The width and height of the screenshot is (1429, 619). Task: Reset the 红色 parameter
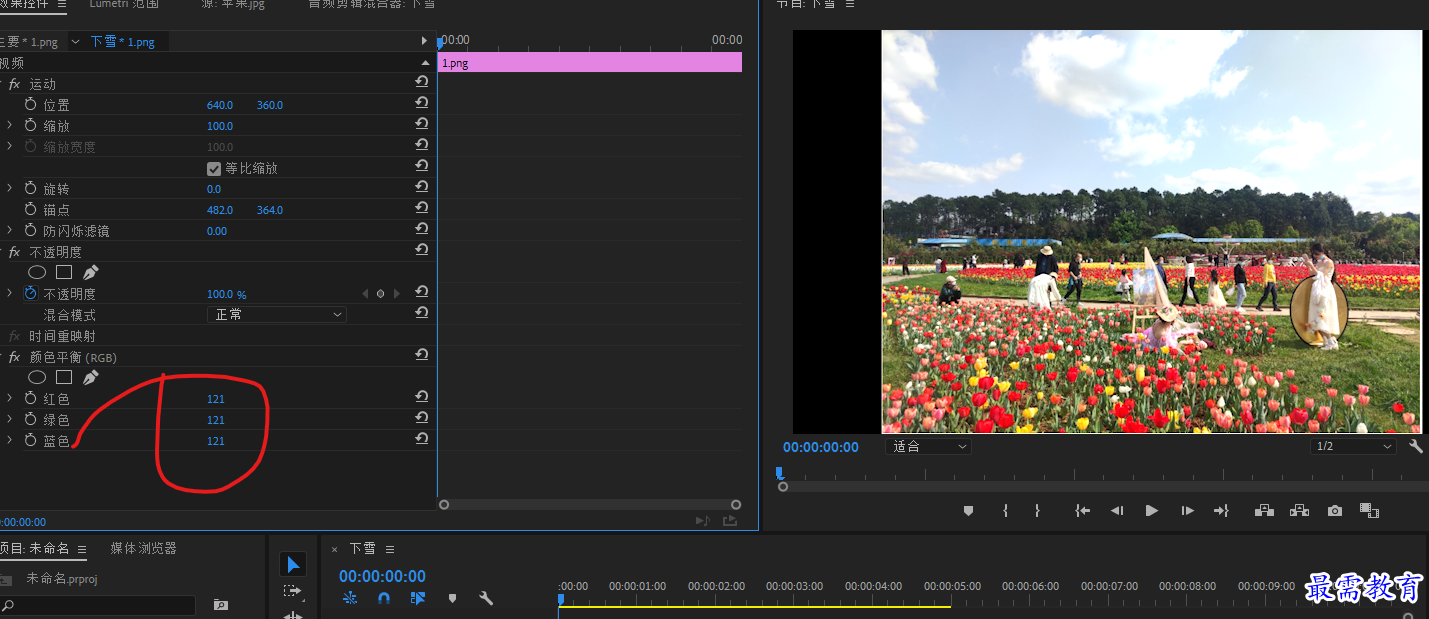tap(422, 397)
